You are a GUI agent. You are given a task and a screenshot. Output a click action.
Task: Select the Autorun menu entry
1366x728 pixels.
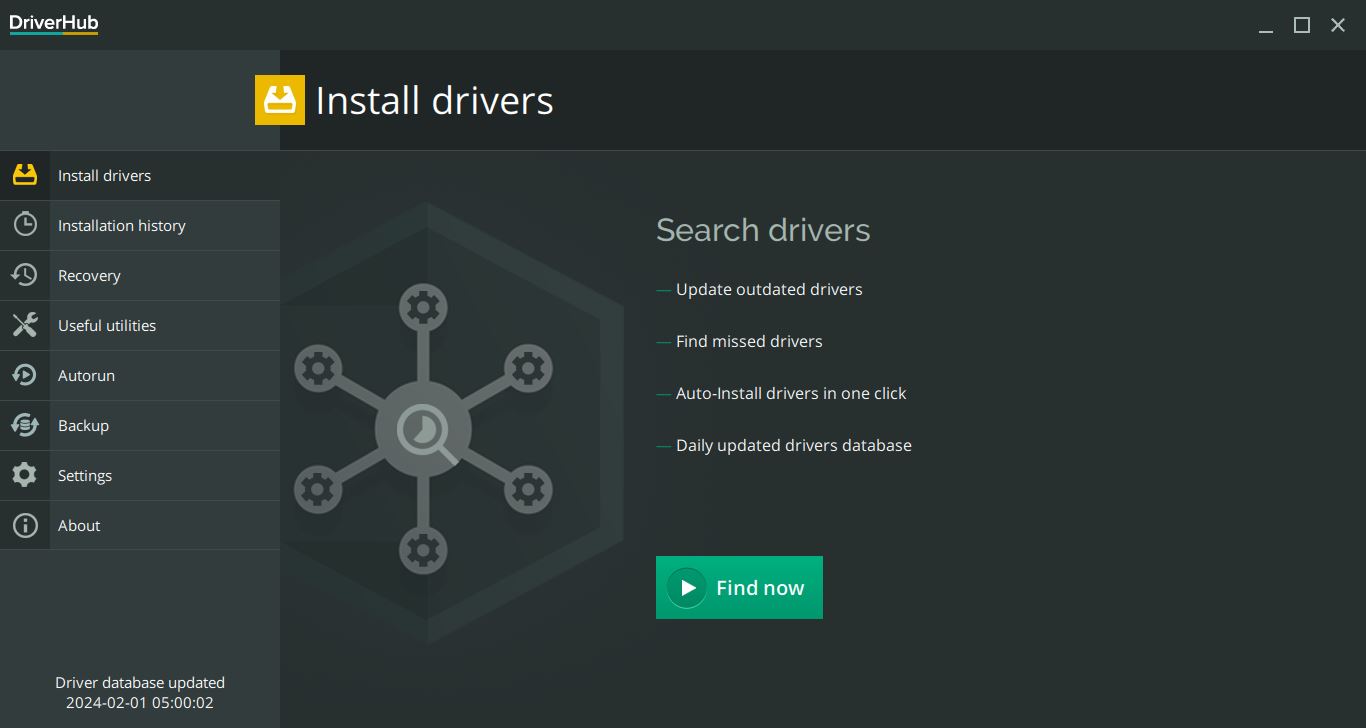[x=140, y=375]
